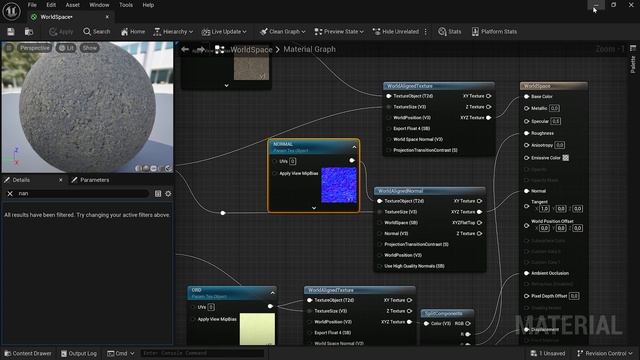Edit the Pixel Depth Offset value
640x360 pixels.
[x=574, y=296]
